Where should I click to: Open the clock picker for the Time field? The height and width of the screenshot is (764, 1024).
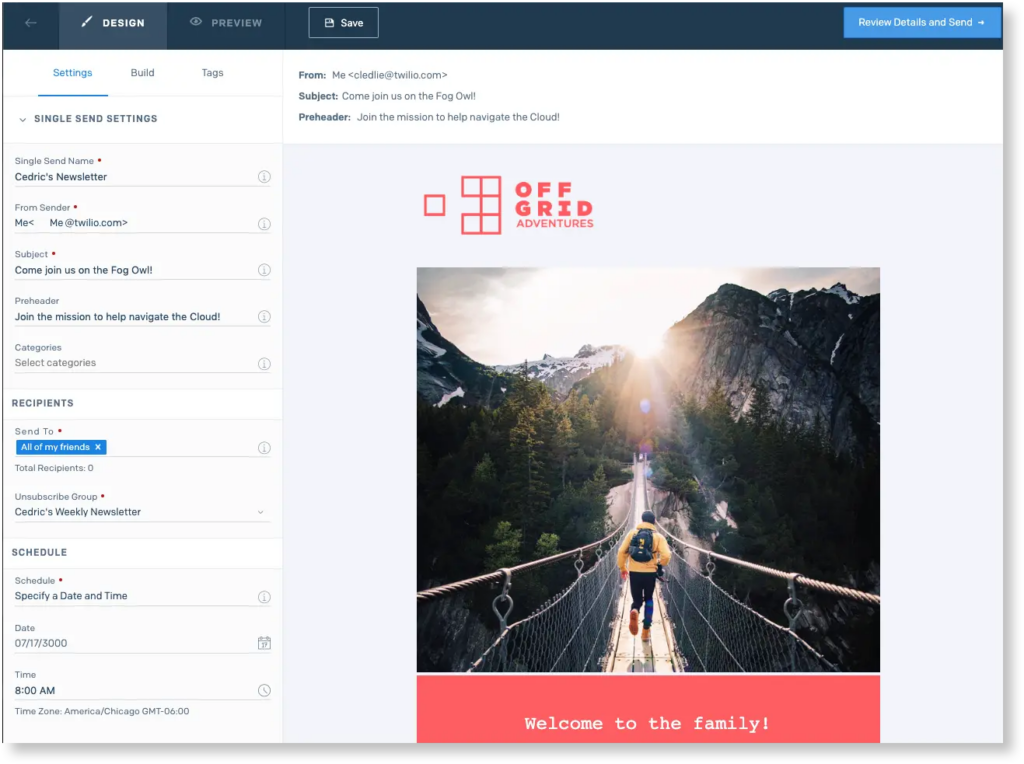(264, 690)
